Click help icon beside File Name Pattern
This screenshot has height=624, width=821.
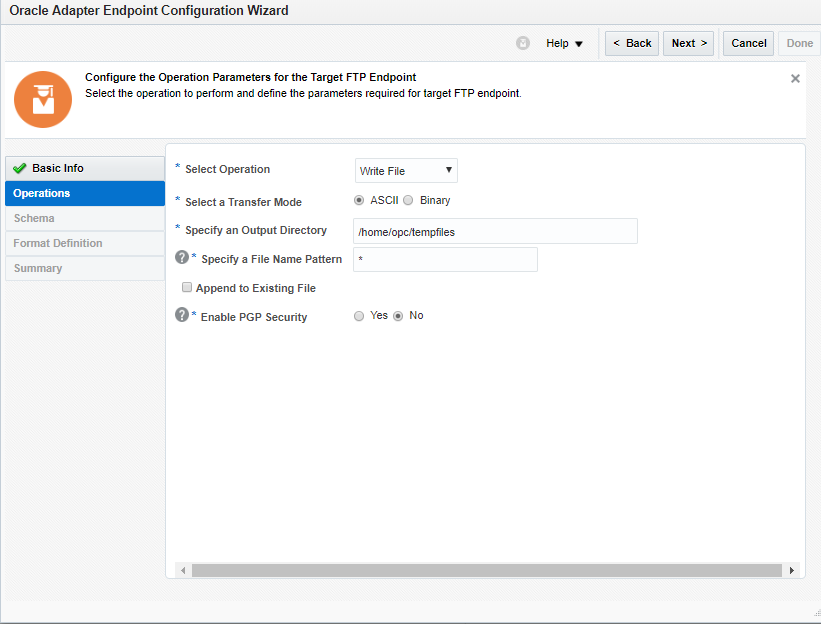(x=182, y=258)
